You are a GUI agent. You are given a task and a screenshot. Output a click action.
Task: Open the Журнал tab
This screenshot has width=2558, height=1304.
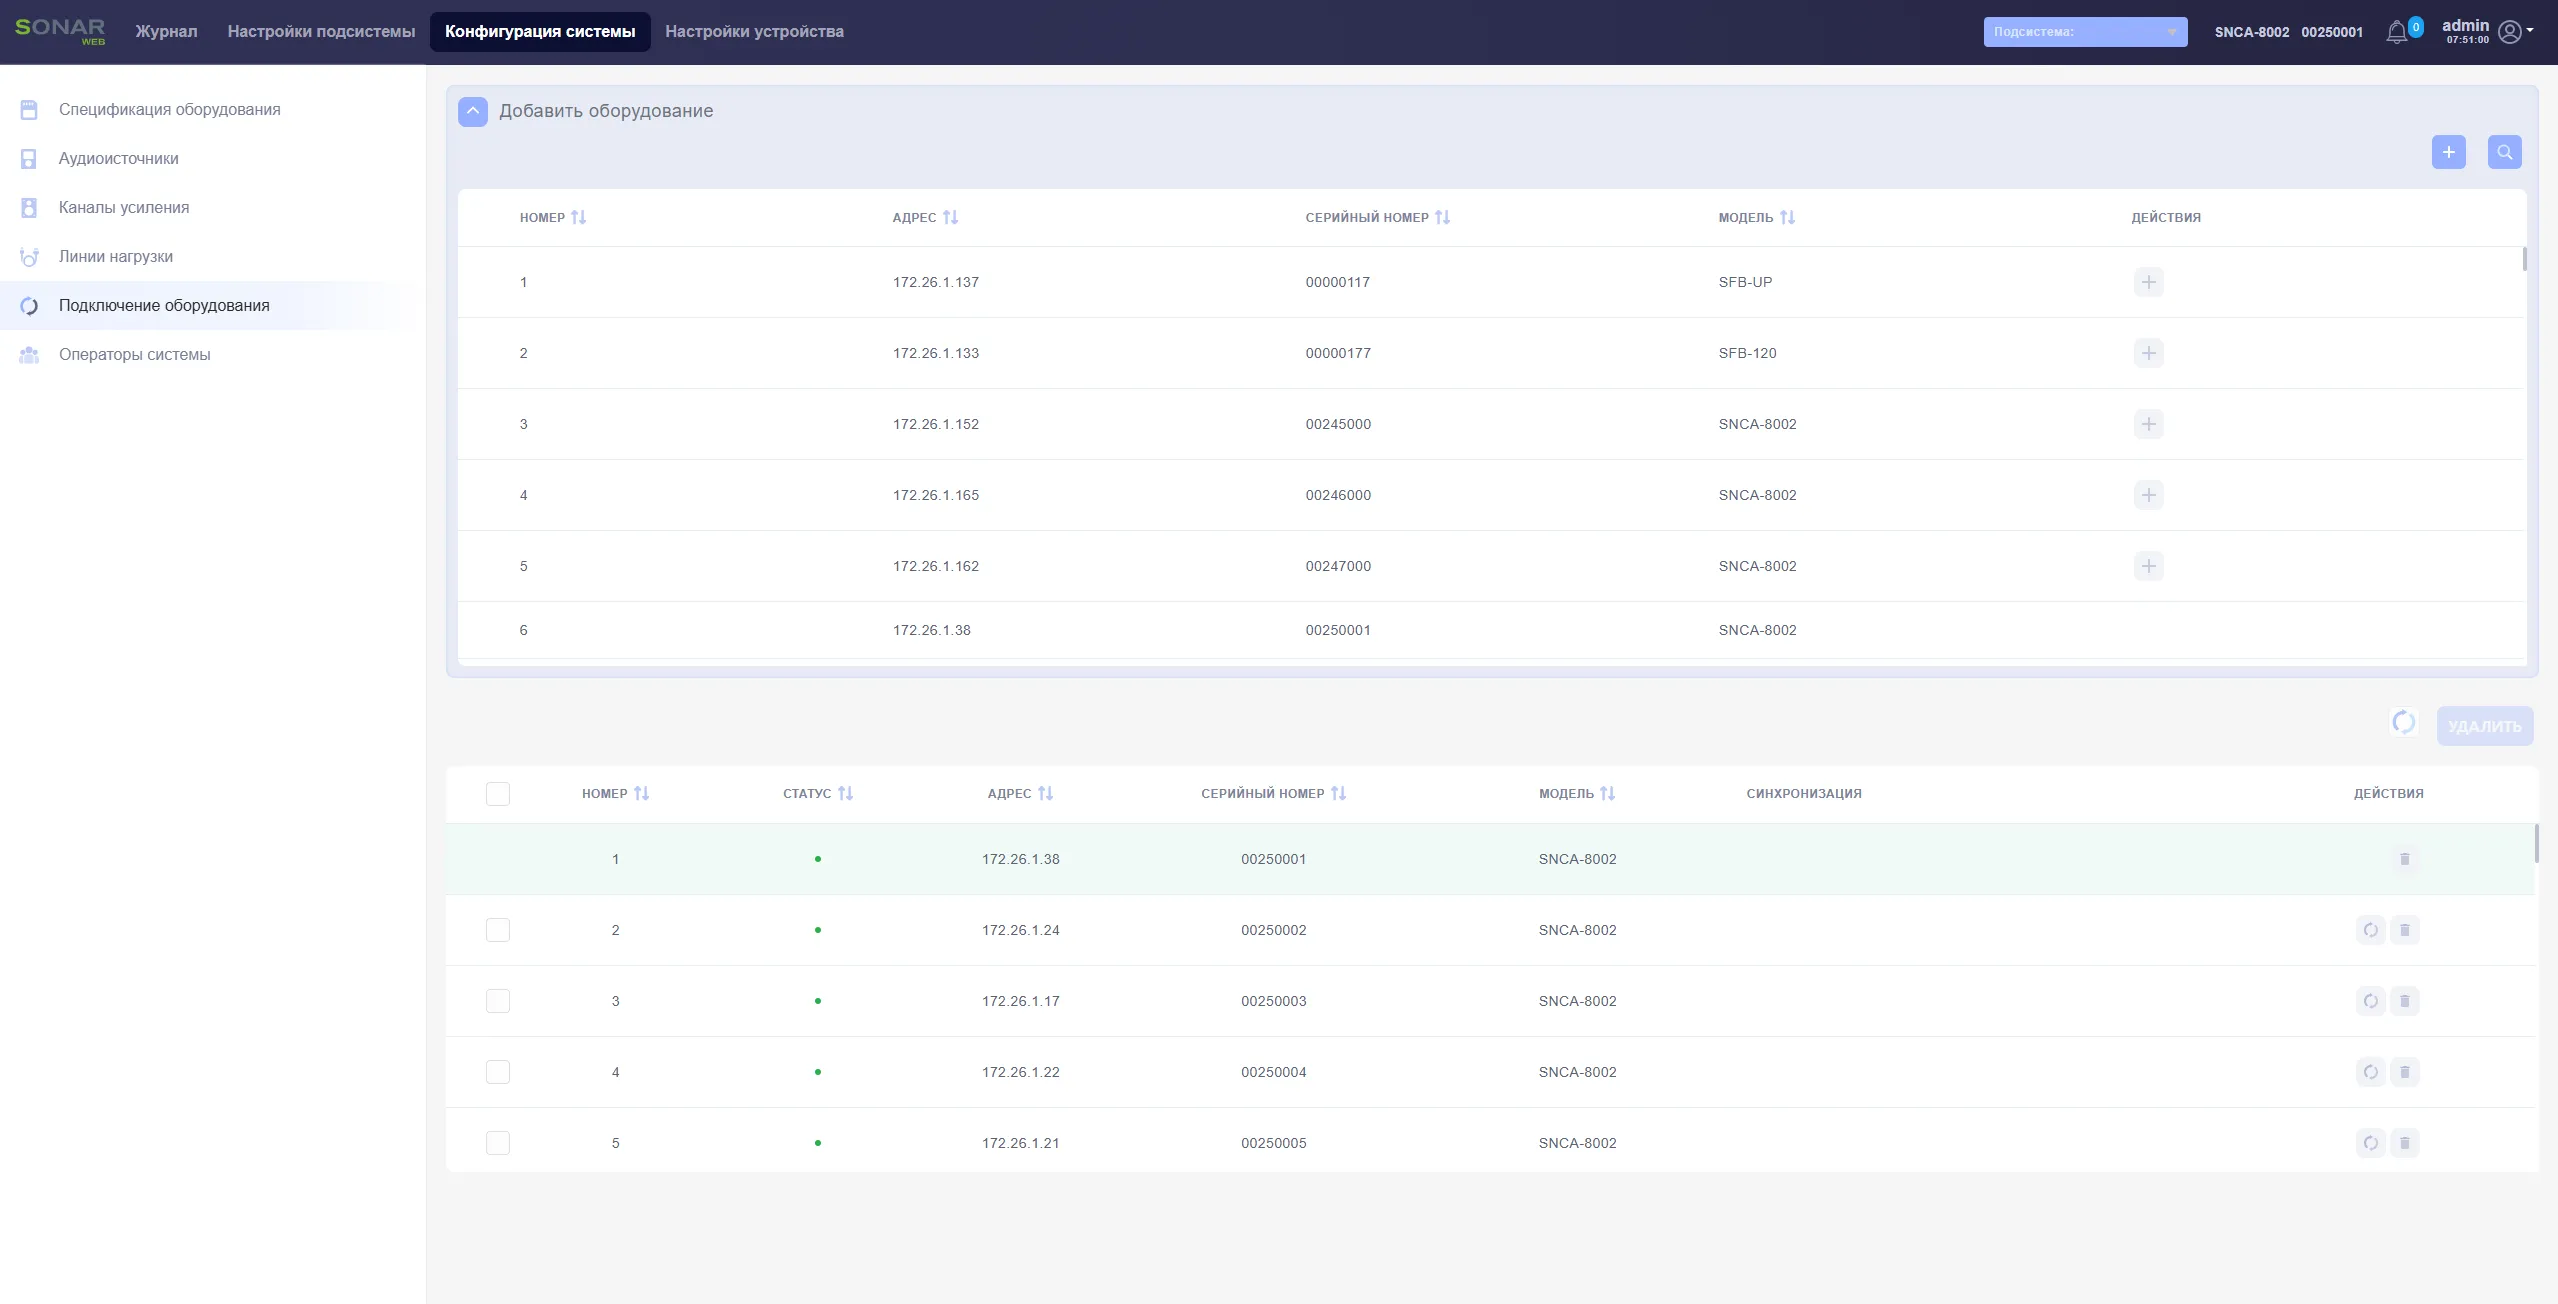(166, 32)
